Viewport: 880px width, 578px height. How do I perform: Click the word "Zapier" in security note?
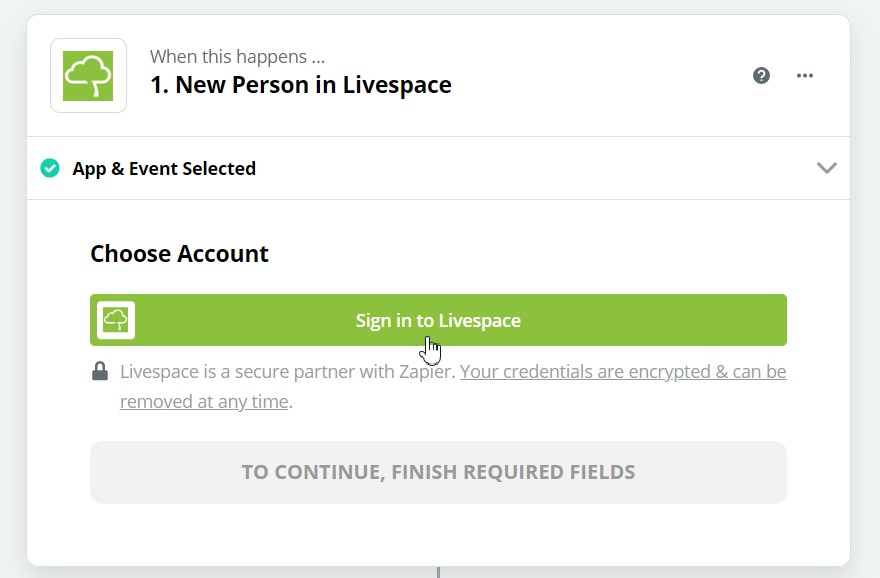[x=425, y=371]
